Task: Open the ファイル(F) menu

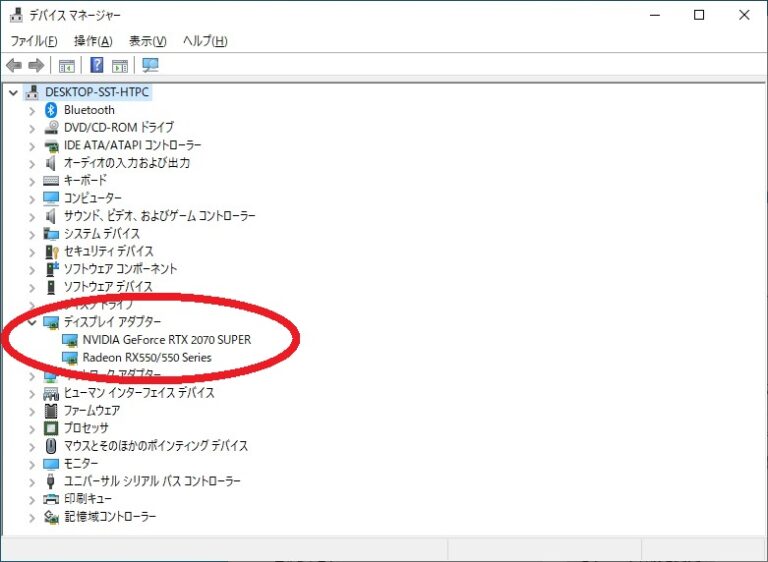Action: 33,41
